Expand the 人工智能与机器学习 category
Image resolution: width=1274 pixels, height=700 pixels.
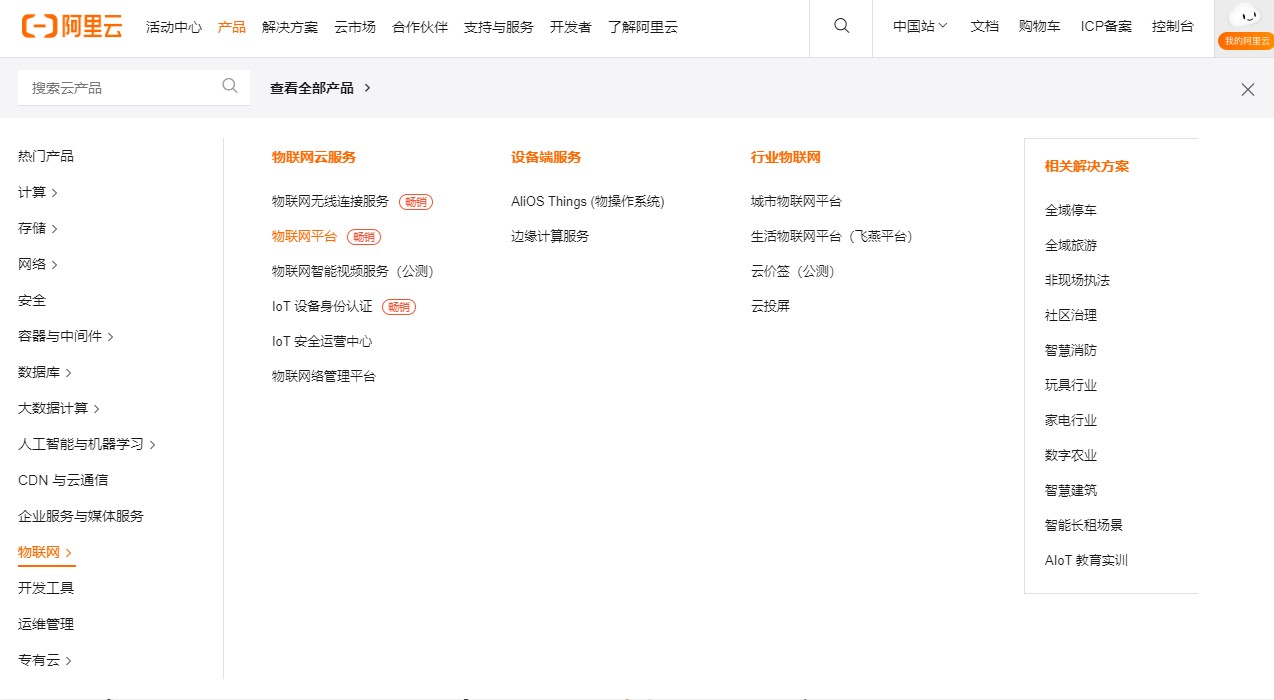coord(87,444)
